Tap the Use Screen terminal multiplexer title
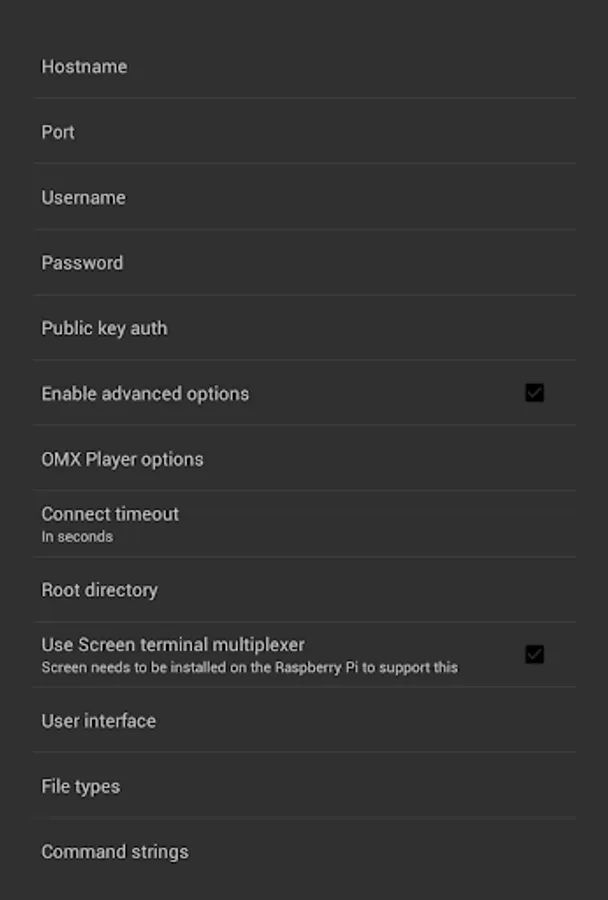The width and height of the screenshot is (608, 900). click(x=173, y=645)
